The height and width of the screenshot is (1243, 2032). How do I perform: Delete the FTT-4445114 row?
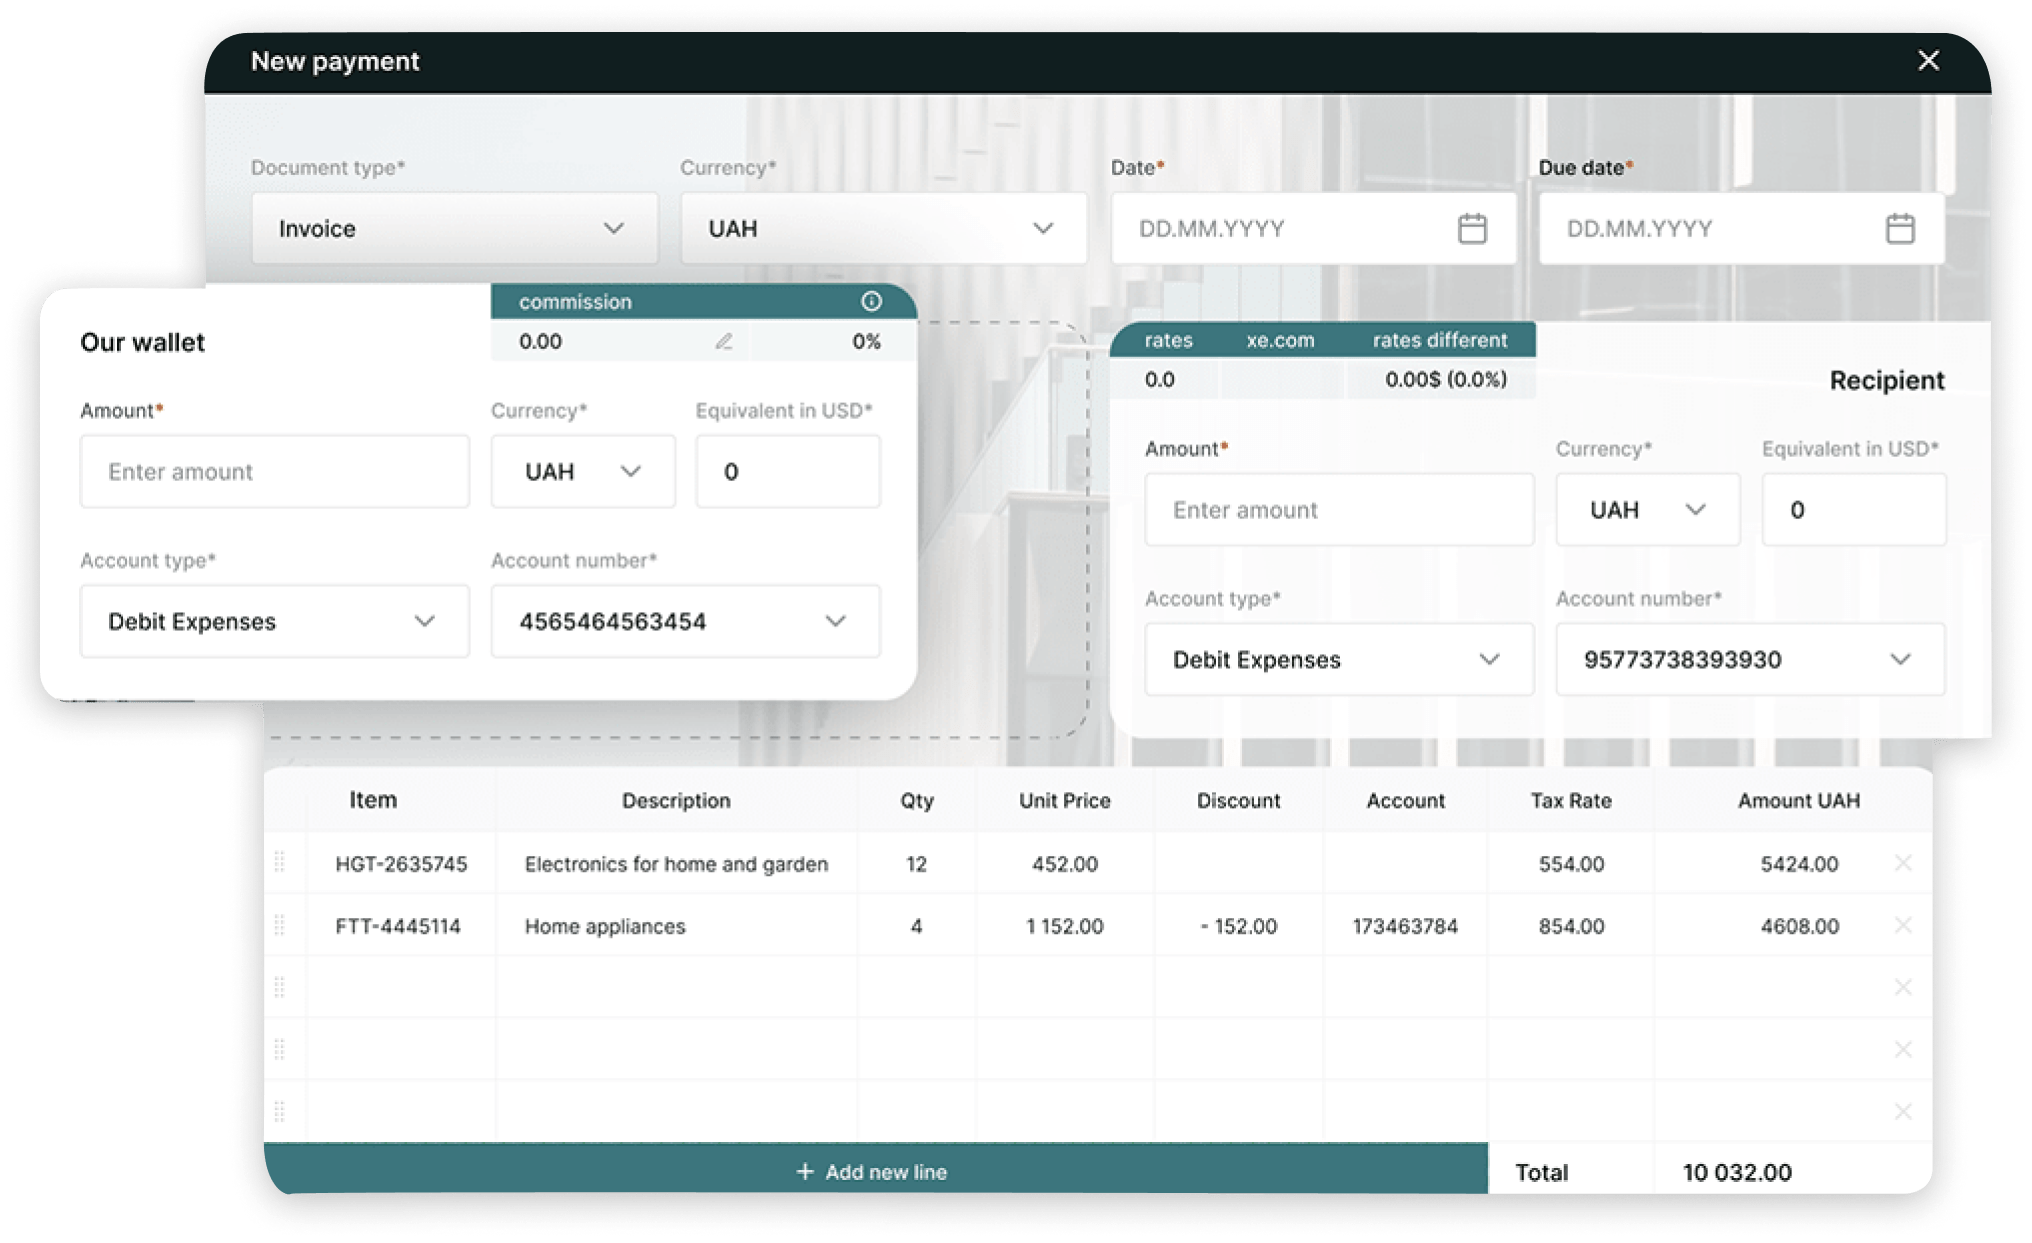coord(1902,926)
